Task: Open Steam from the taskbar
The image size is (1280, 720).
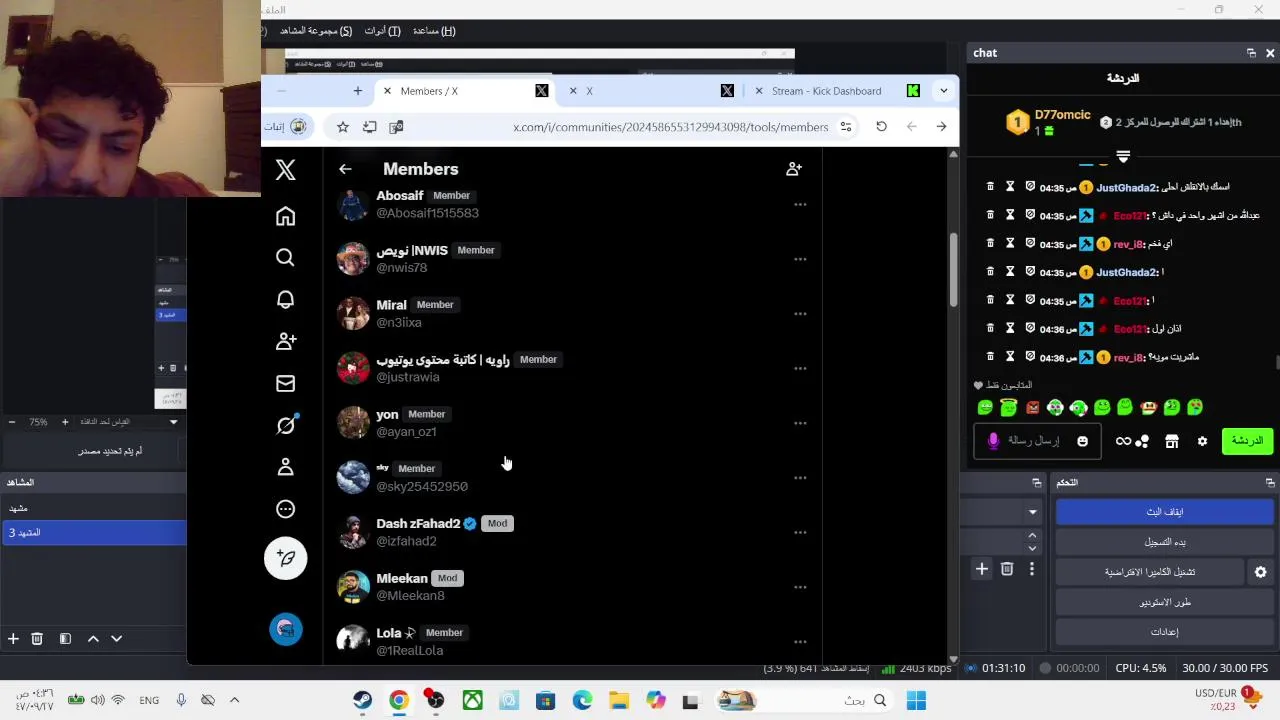Action: coord(363,700)
